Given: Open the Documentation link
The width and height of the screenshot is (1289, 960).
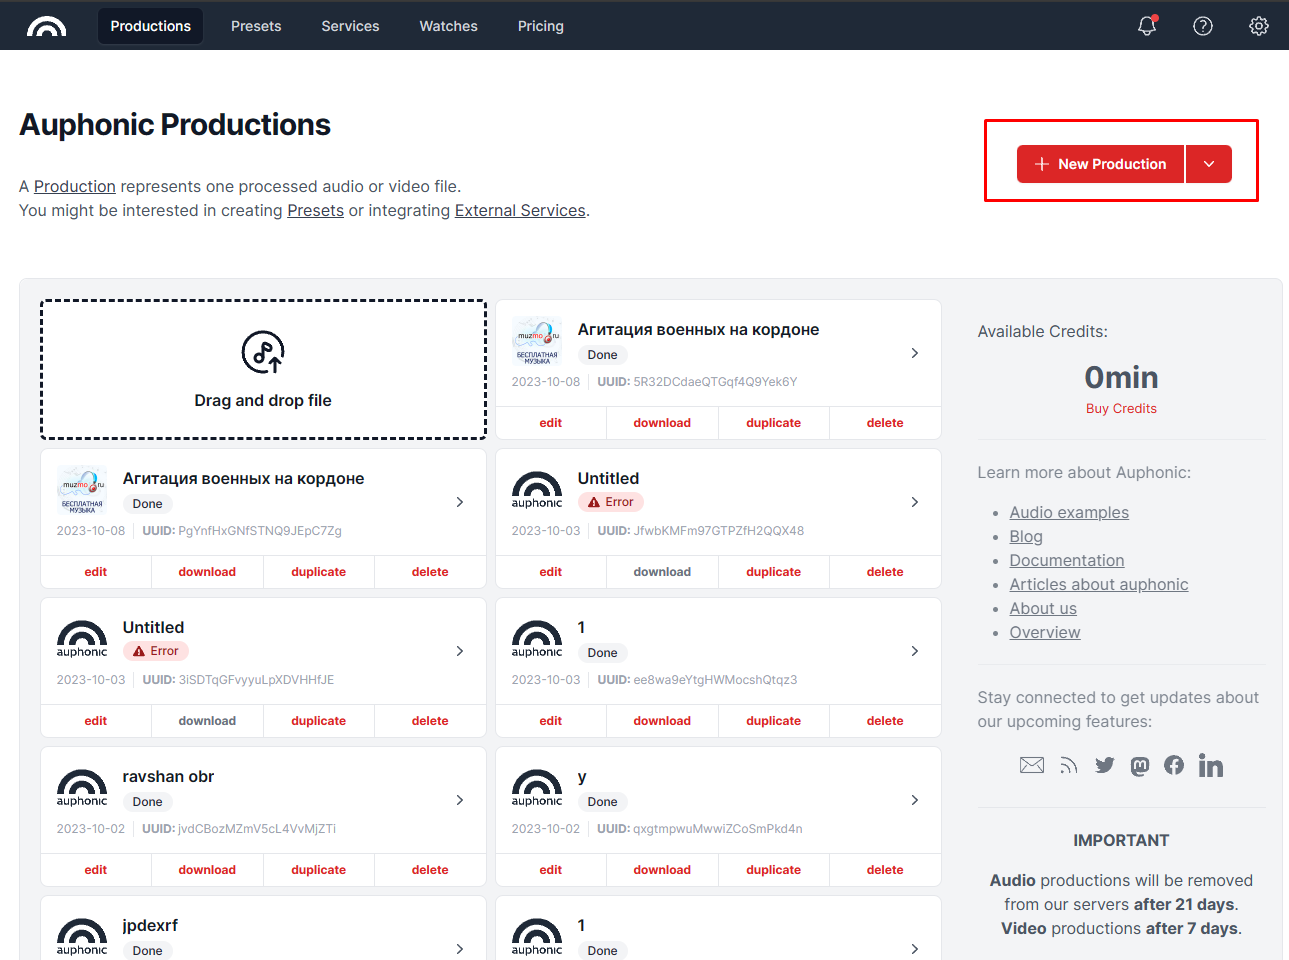Looking at the screenshot, I should [x=1067, y=560].
